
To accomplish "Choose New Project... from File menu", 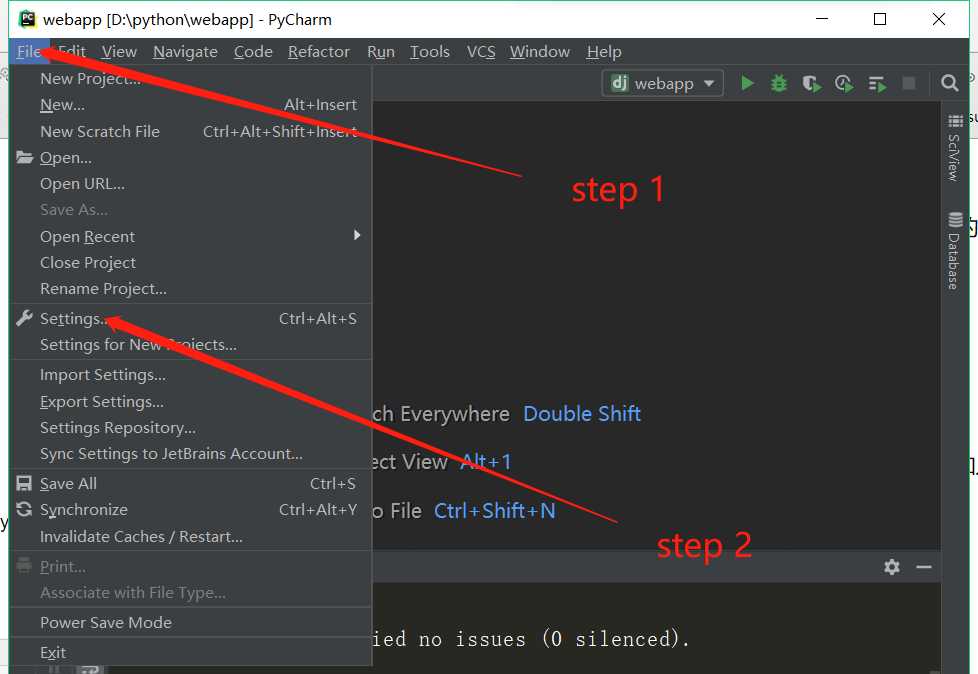I will tap(191, 79).
